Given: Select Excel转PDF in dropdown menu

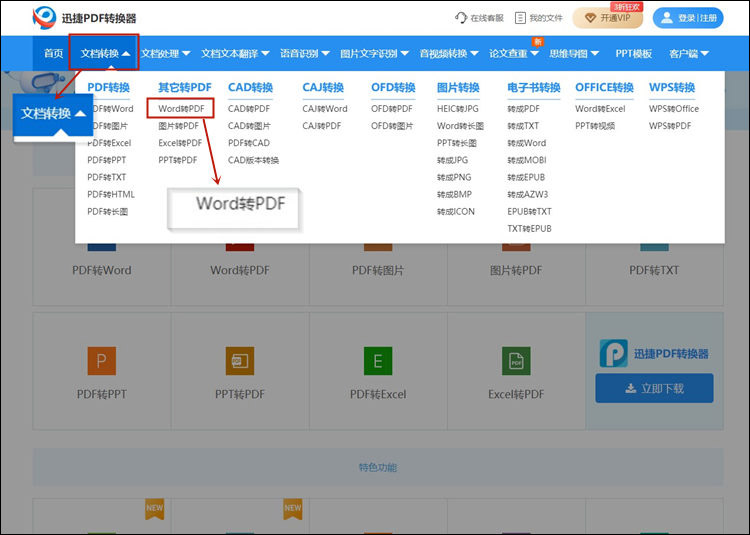Looking at the screenshot, I should 180,143.
